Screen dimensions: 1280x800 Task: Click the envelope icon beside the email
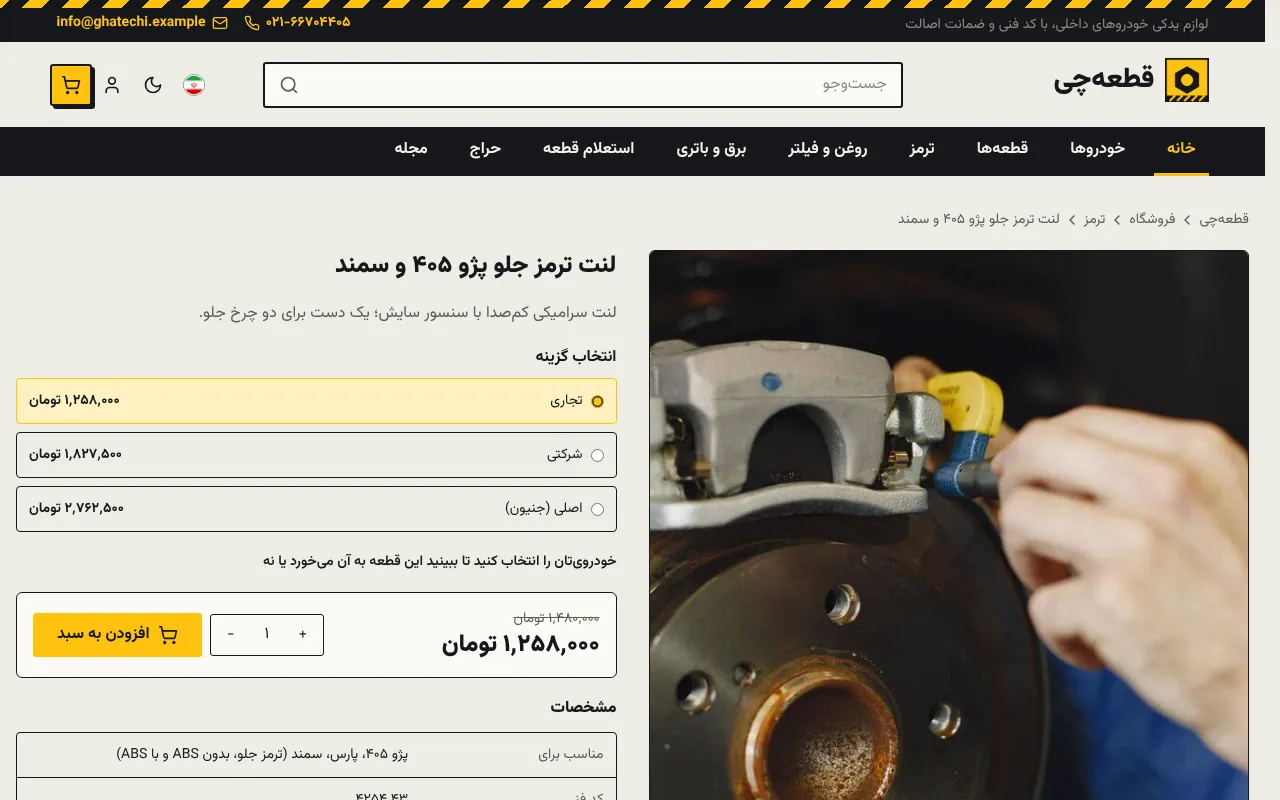tap(220, 22)
